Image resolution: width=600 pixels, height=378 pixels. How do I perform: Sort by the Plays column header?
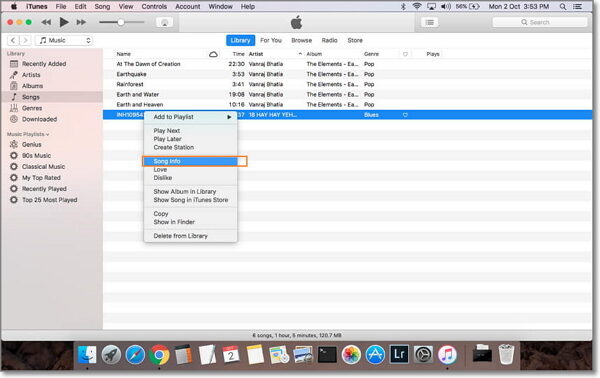point(433,54)
